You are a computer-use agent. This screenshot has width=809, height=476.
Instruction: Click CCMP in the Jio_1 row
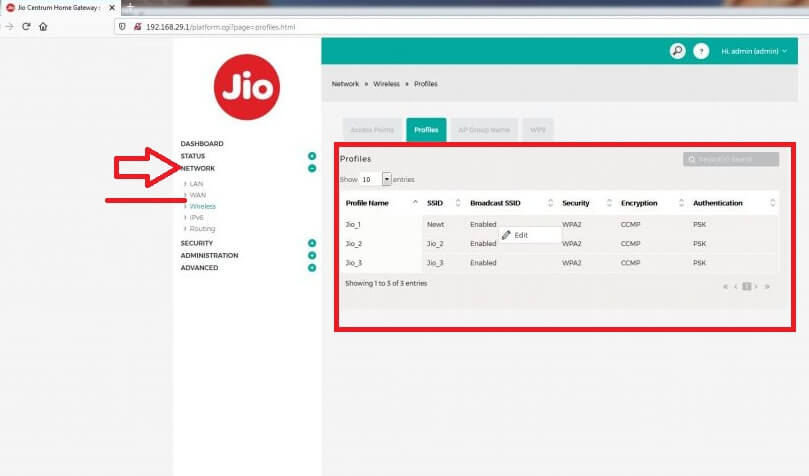click(x=630, y=224)
